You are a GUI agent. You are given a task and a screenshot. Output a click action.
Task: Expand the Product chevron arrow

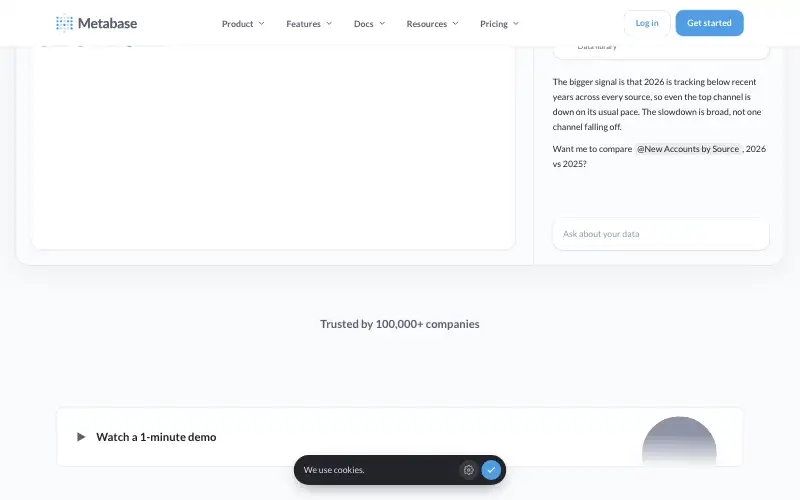tap(261, 23)
